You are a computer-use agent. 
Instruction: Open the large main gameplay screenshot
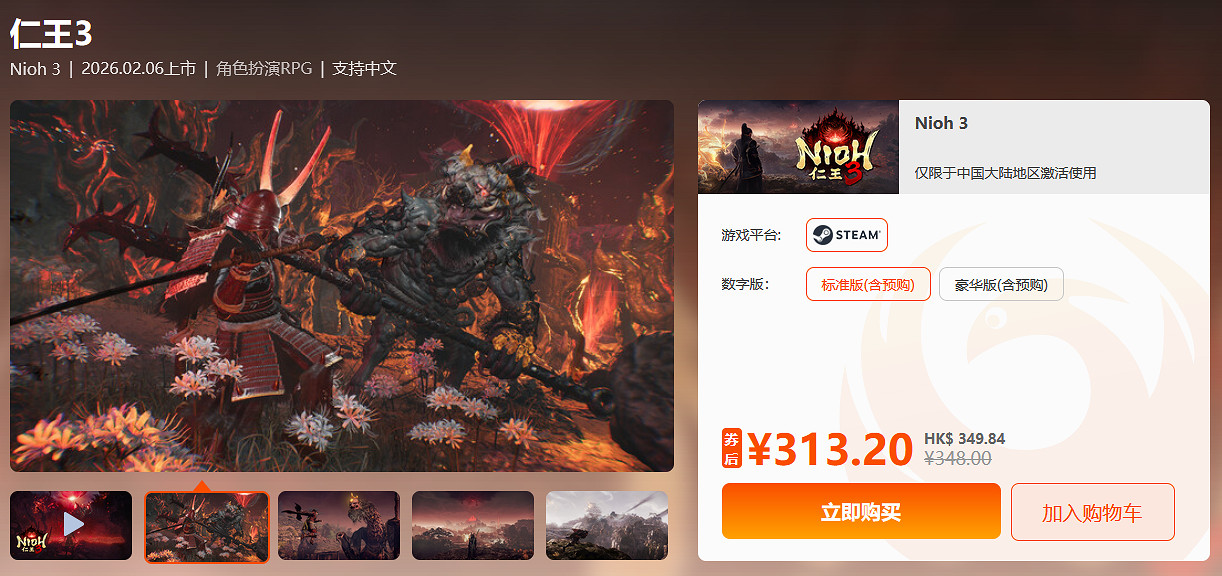(342, 285)
